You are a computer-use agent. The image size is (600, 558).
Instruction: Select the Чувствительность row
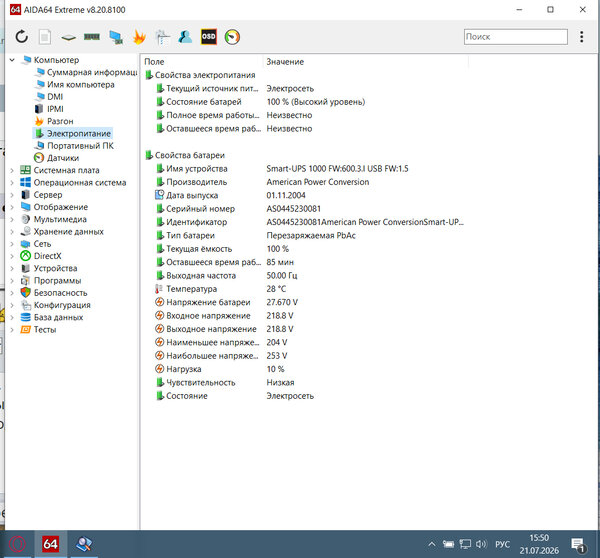click(225, 383)
